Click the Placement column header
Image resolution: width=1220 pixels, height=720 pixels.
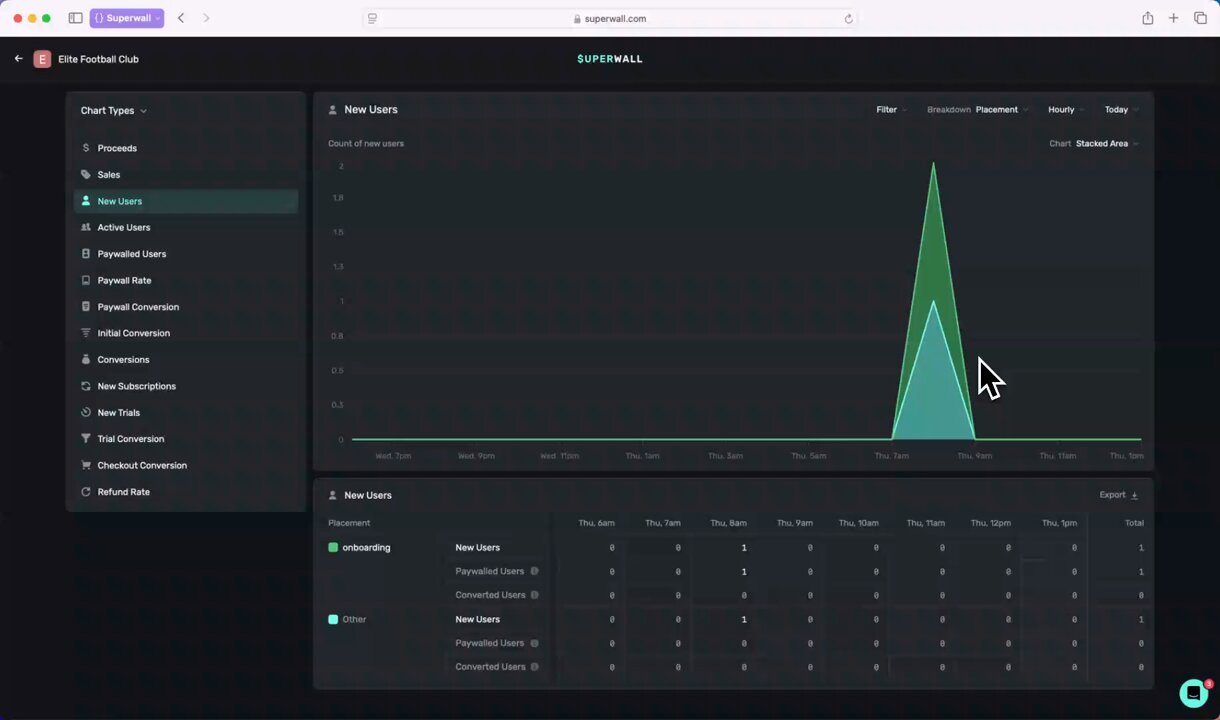[x=349, y=523]
